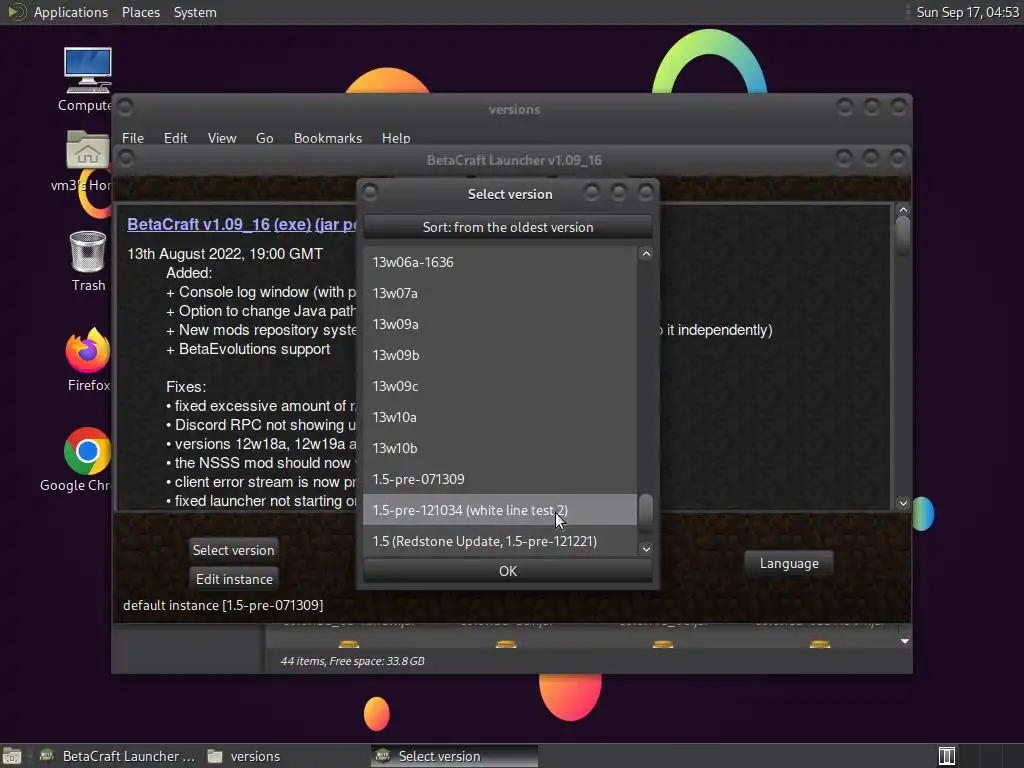
Task: Launch Firefox from the desktop
Action: point(88,360)
